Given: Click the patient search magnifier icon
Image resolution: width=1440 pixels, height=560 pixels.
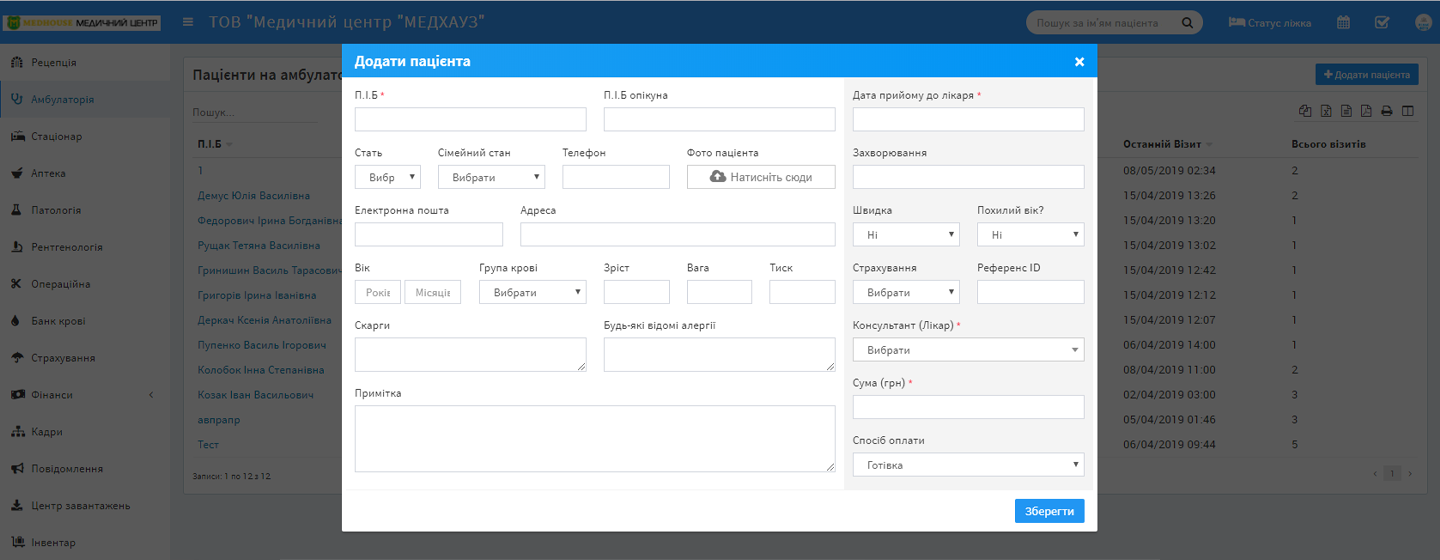Looking at the screenshot, I should [1188, 23].
